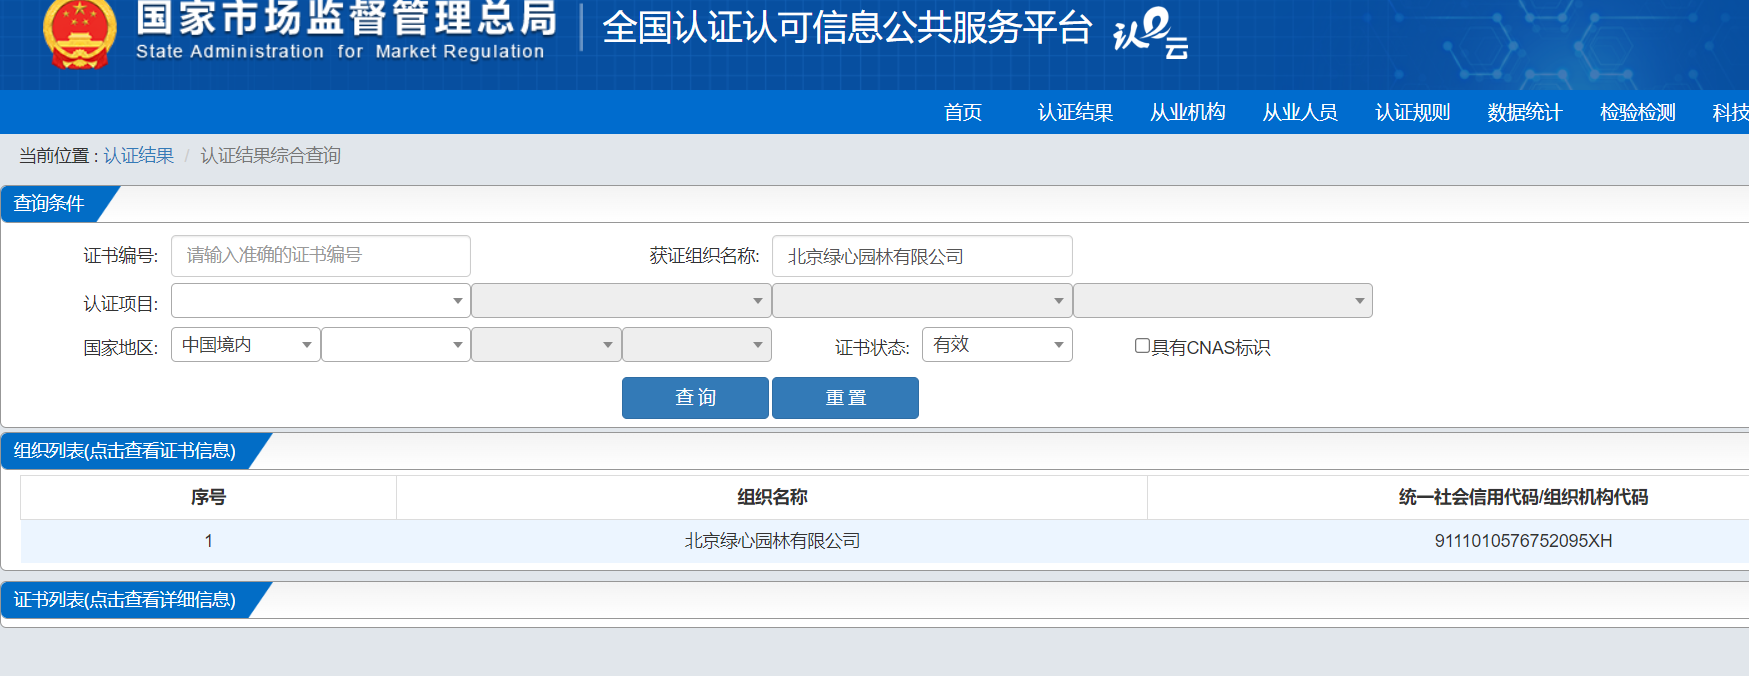Navigate to 检验检测 menu
The image size is (1749, 676).
pyautogui.click(x=1638, y=112)
